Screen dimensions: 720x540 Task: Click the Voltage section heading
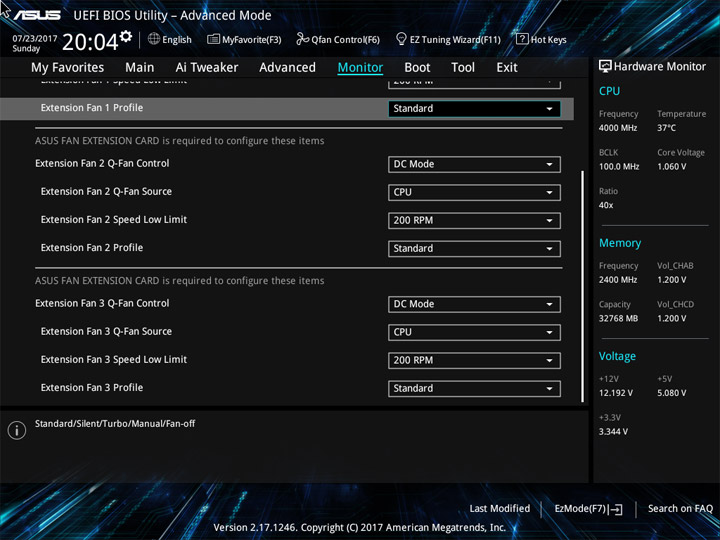617,356
